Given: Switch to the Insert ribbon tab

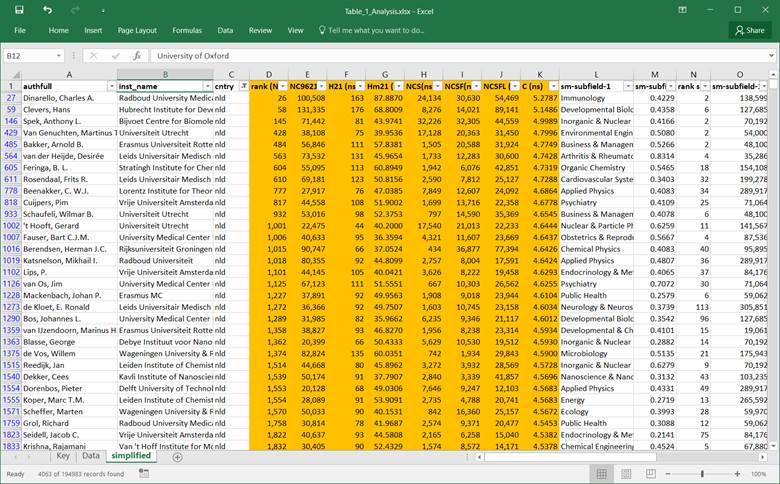Looking at the screenshot, I should [x=93, y=30].
